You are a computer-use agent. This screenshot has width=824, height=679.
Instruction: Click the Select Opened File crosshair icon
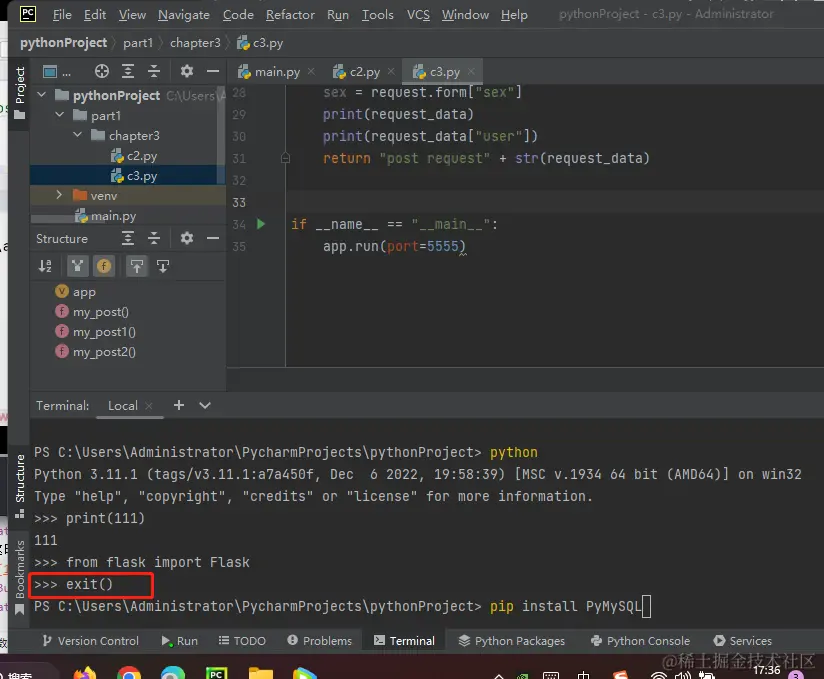pyautogui.click(x=101, y=71)
